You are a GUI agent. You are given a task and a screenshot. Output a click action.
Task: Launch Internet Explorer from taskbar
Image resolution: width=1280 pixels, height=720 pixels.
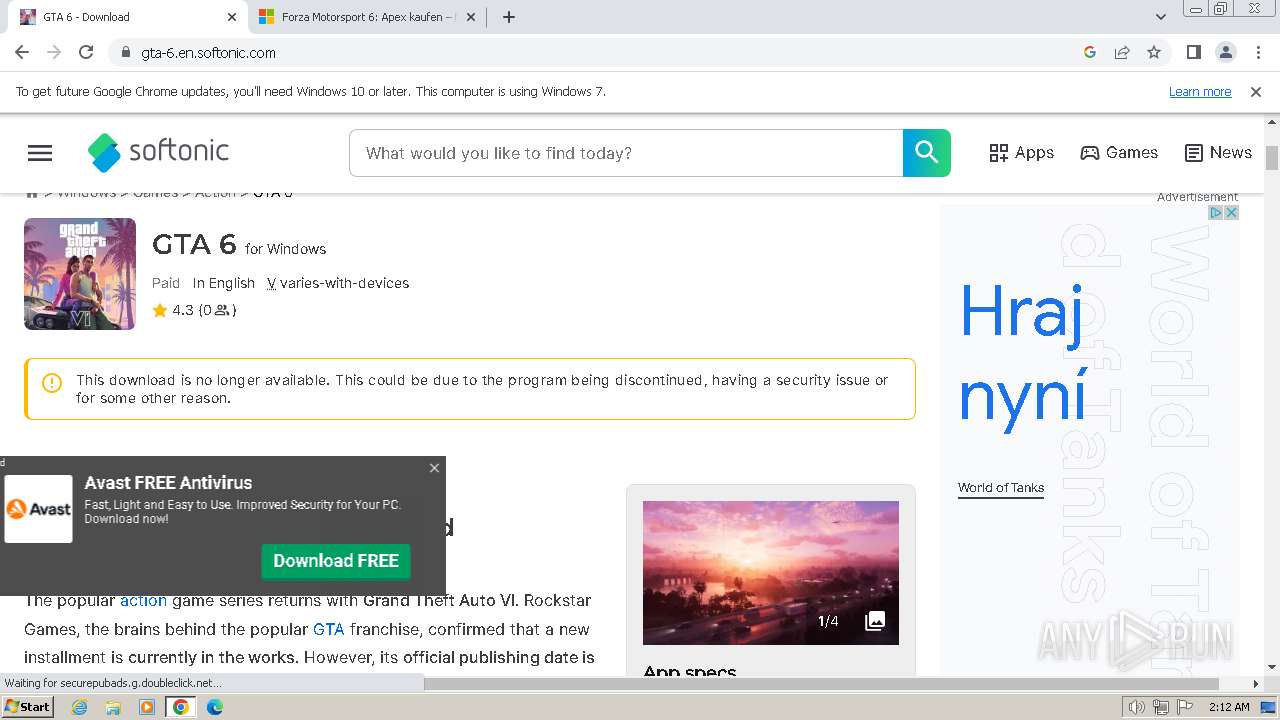[80, 707]
